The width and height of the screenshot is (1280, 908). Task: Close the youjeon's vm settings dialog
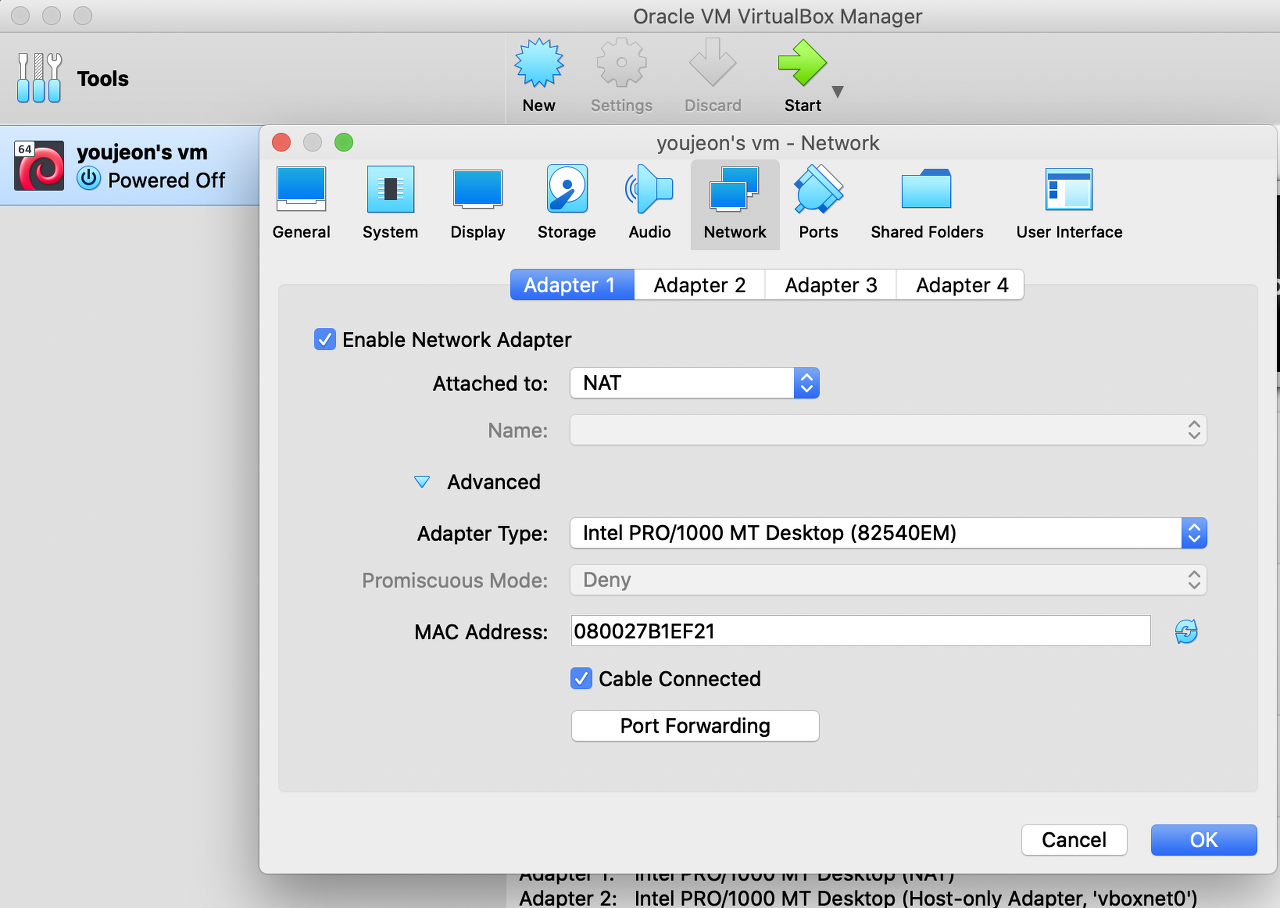[x=282, y=142]
